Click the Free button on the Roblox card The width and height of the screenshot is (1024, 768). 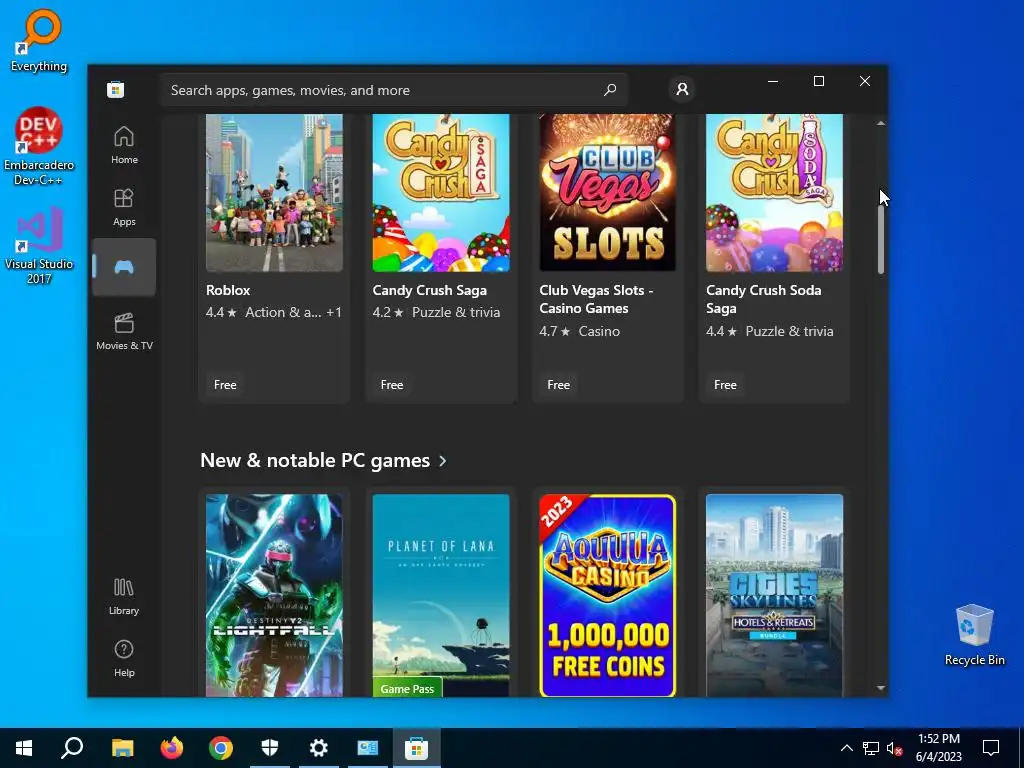pos(225,385)
